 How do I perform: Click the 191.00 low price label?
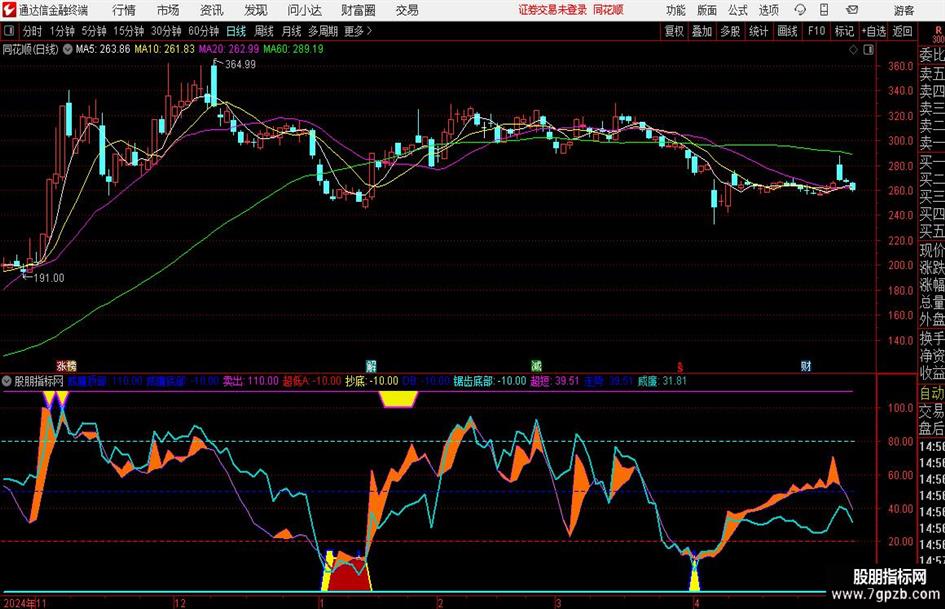pos(49,278)
